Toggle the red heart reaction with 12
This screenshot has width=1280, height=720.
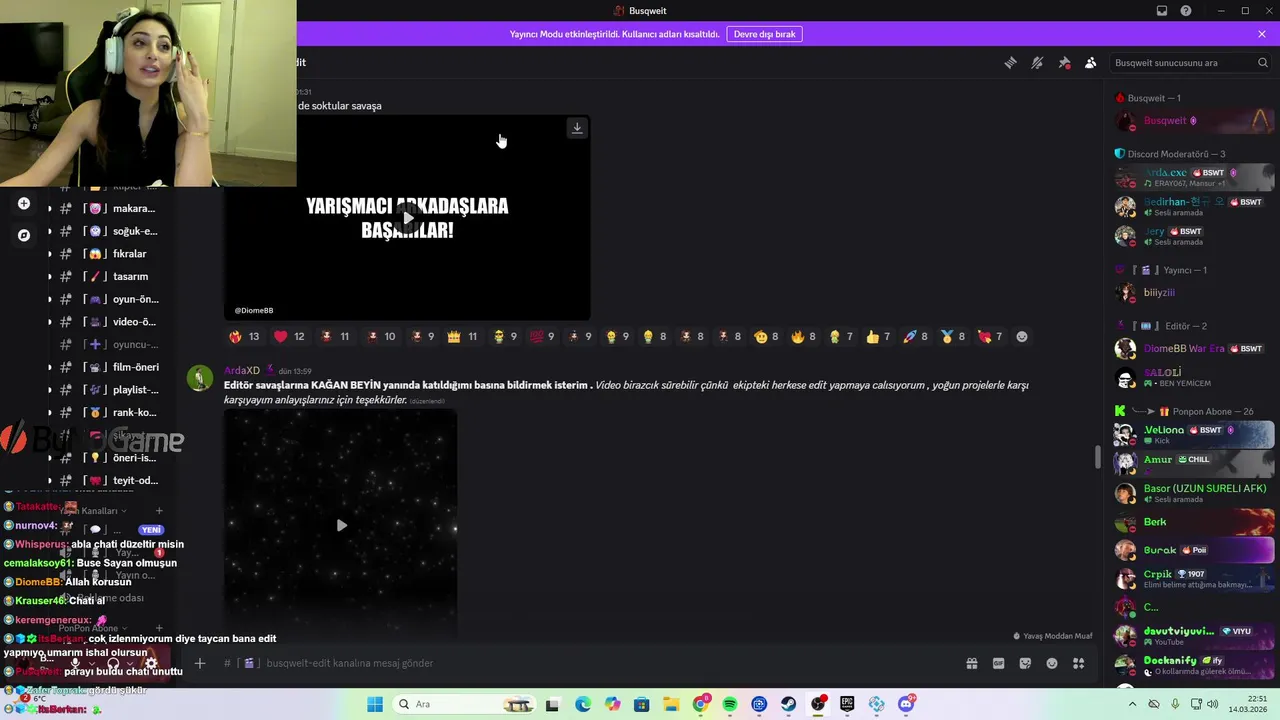289,337
